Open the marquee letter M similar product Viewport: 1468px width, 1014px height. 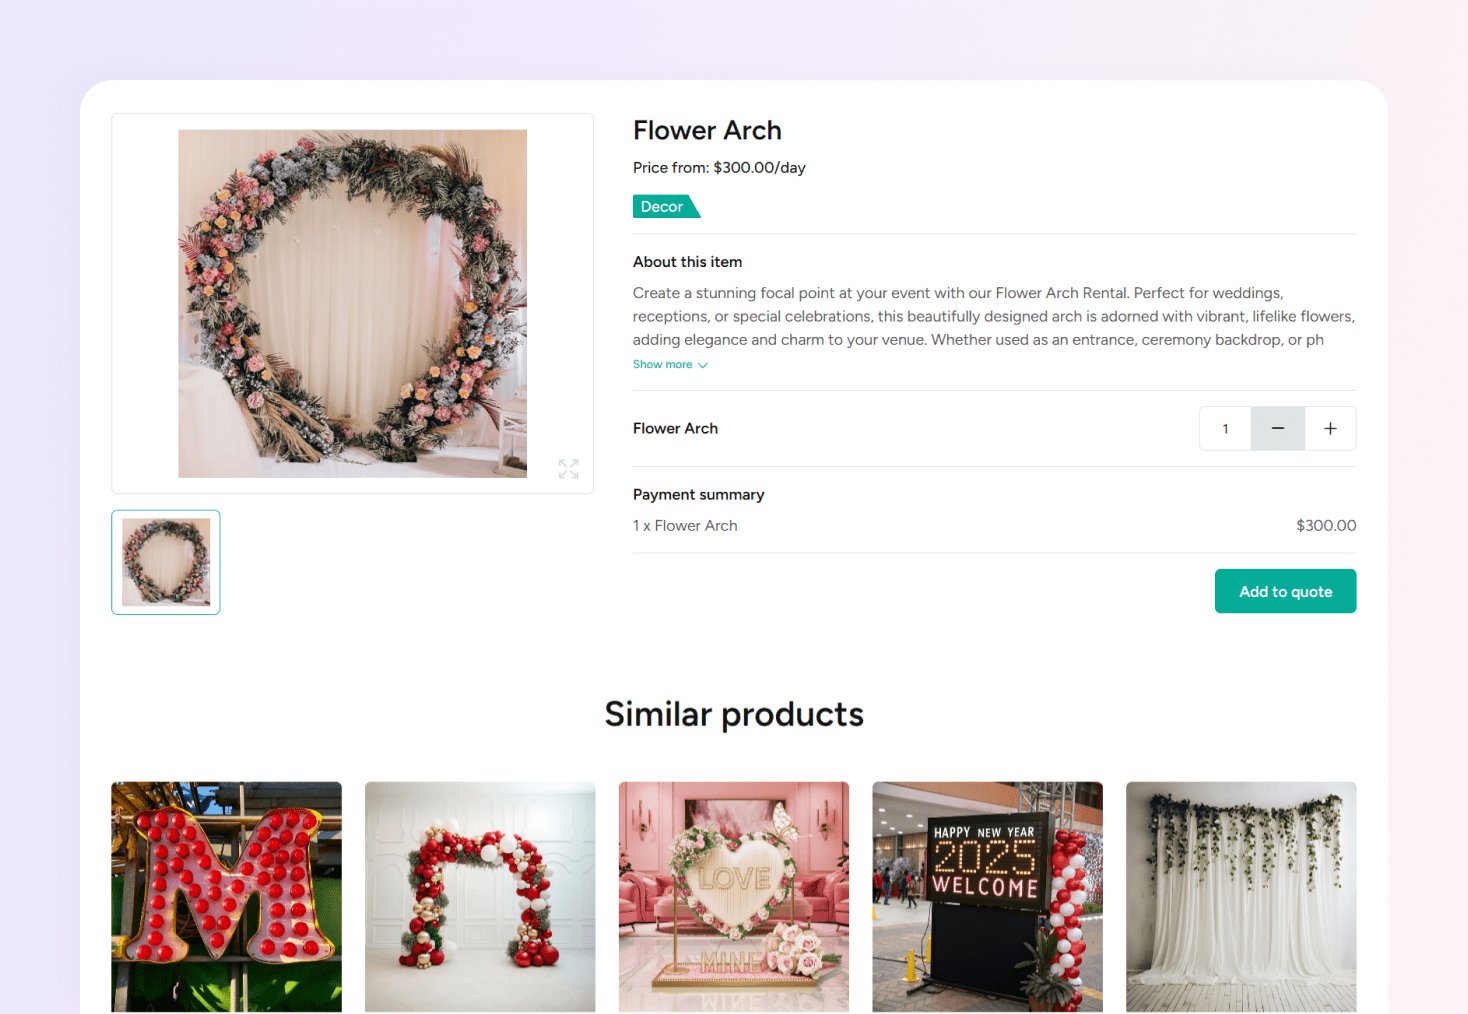tap(226, 896)
